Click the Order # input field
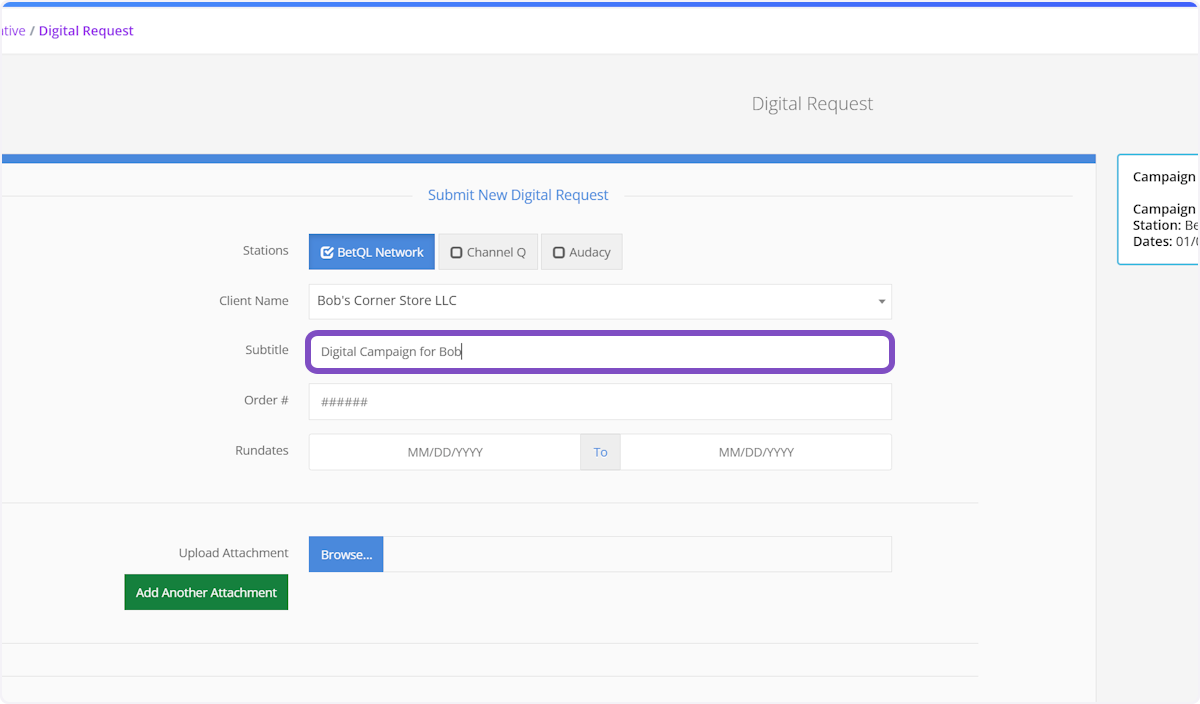This screenshot has height=704, width=1200. [599, 402]
